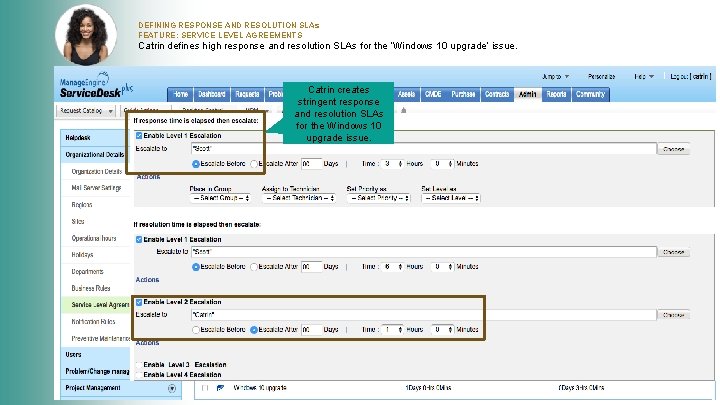Click the Personalize link
The width and height of the screenshot is (720, 405).
click(602, 77)
